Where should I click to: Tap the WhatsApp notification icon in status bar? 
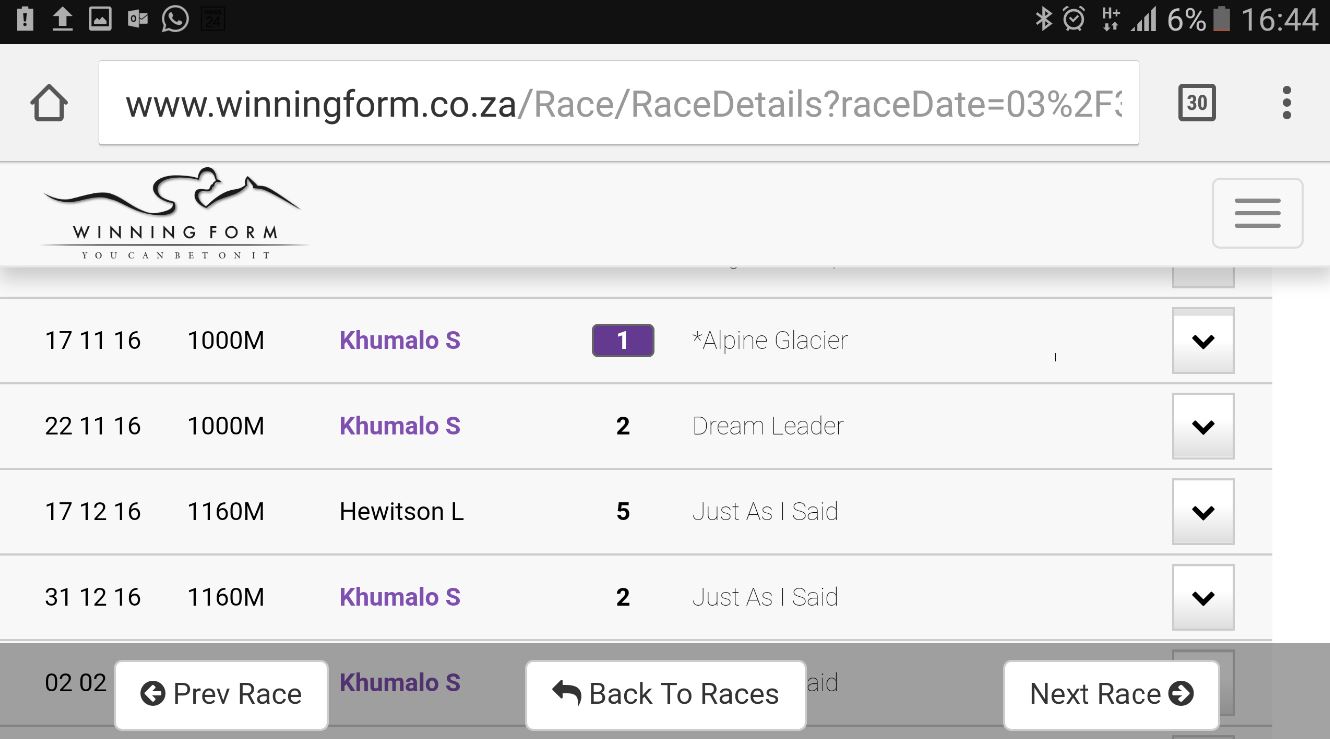pyautogui.click(x=175, y=18)
